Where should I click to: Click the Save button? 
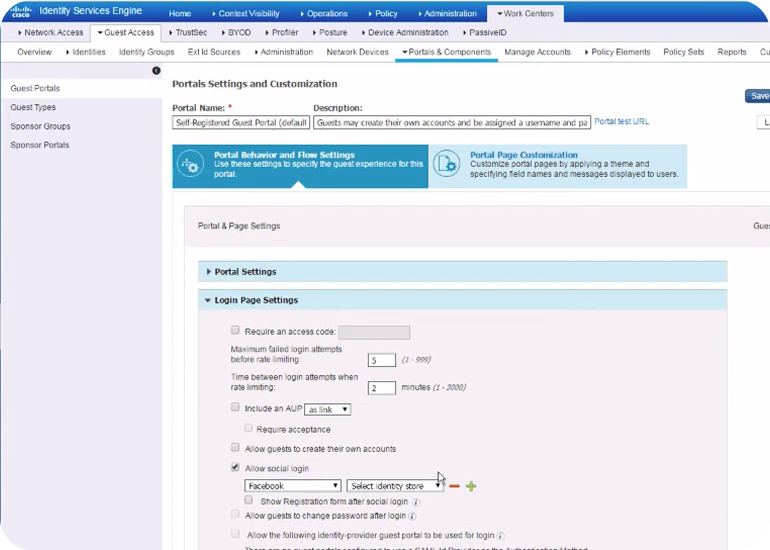[758, 96]
